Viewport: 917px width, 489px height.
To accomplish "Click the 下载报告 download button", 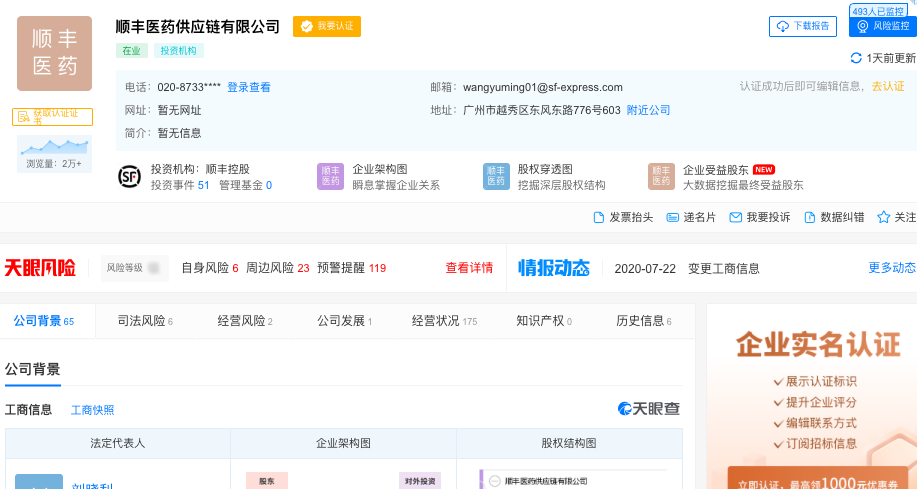I will coord(802,26).
